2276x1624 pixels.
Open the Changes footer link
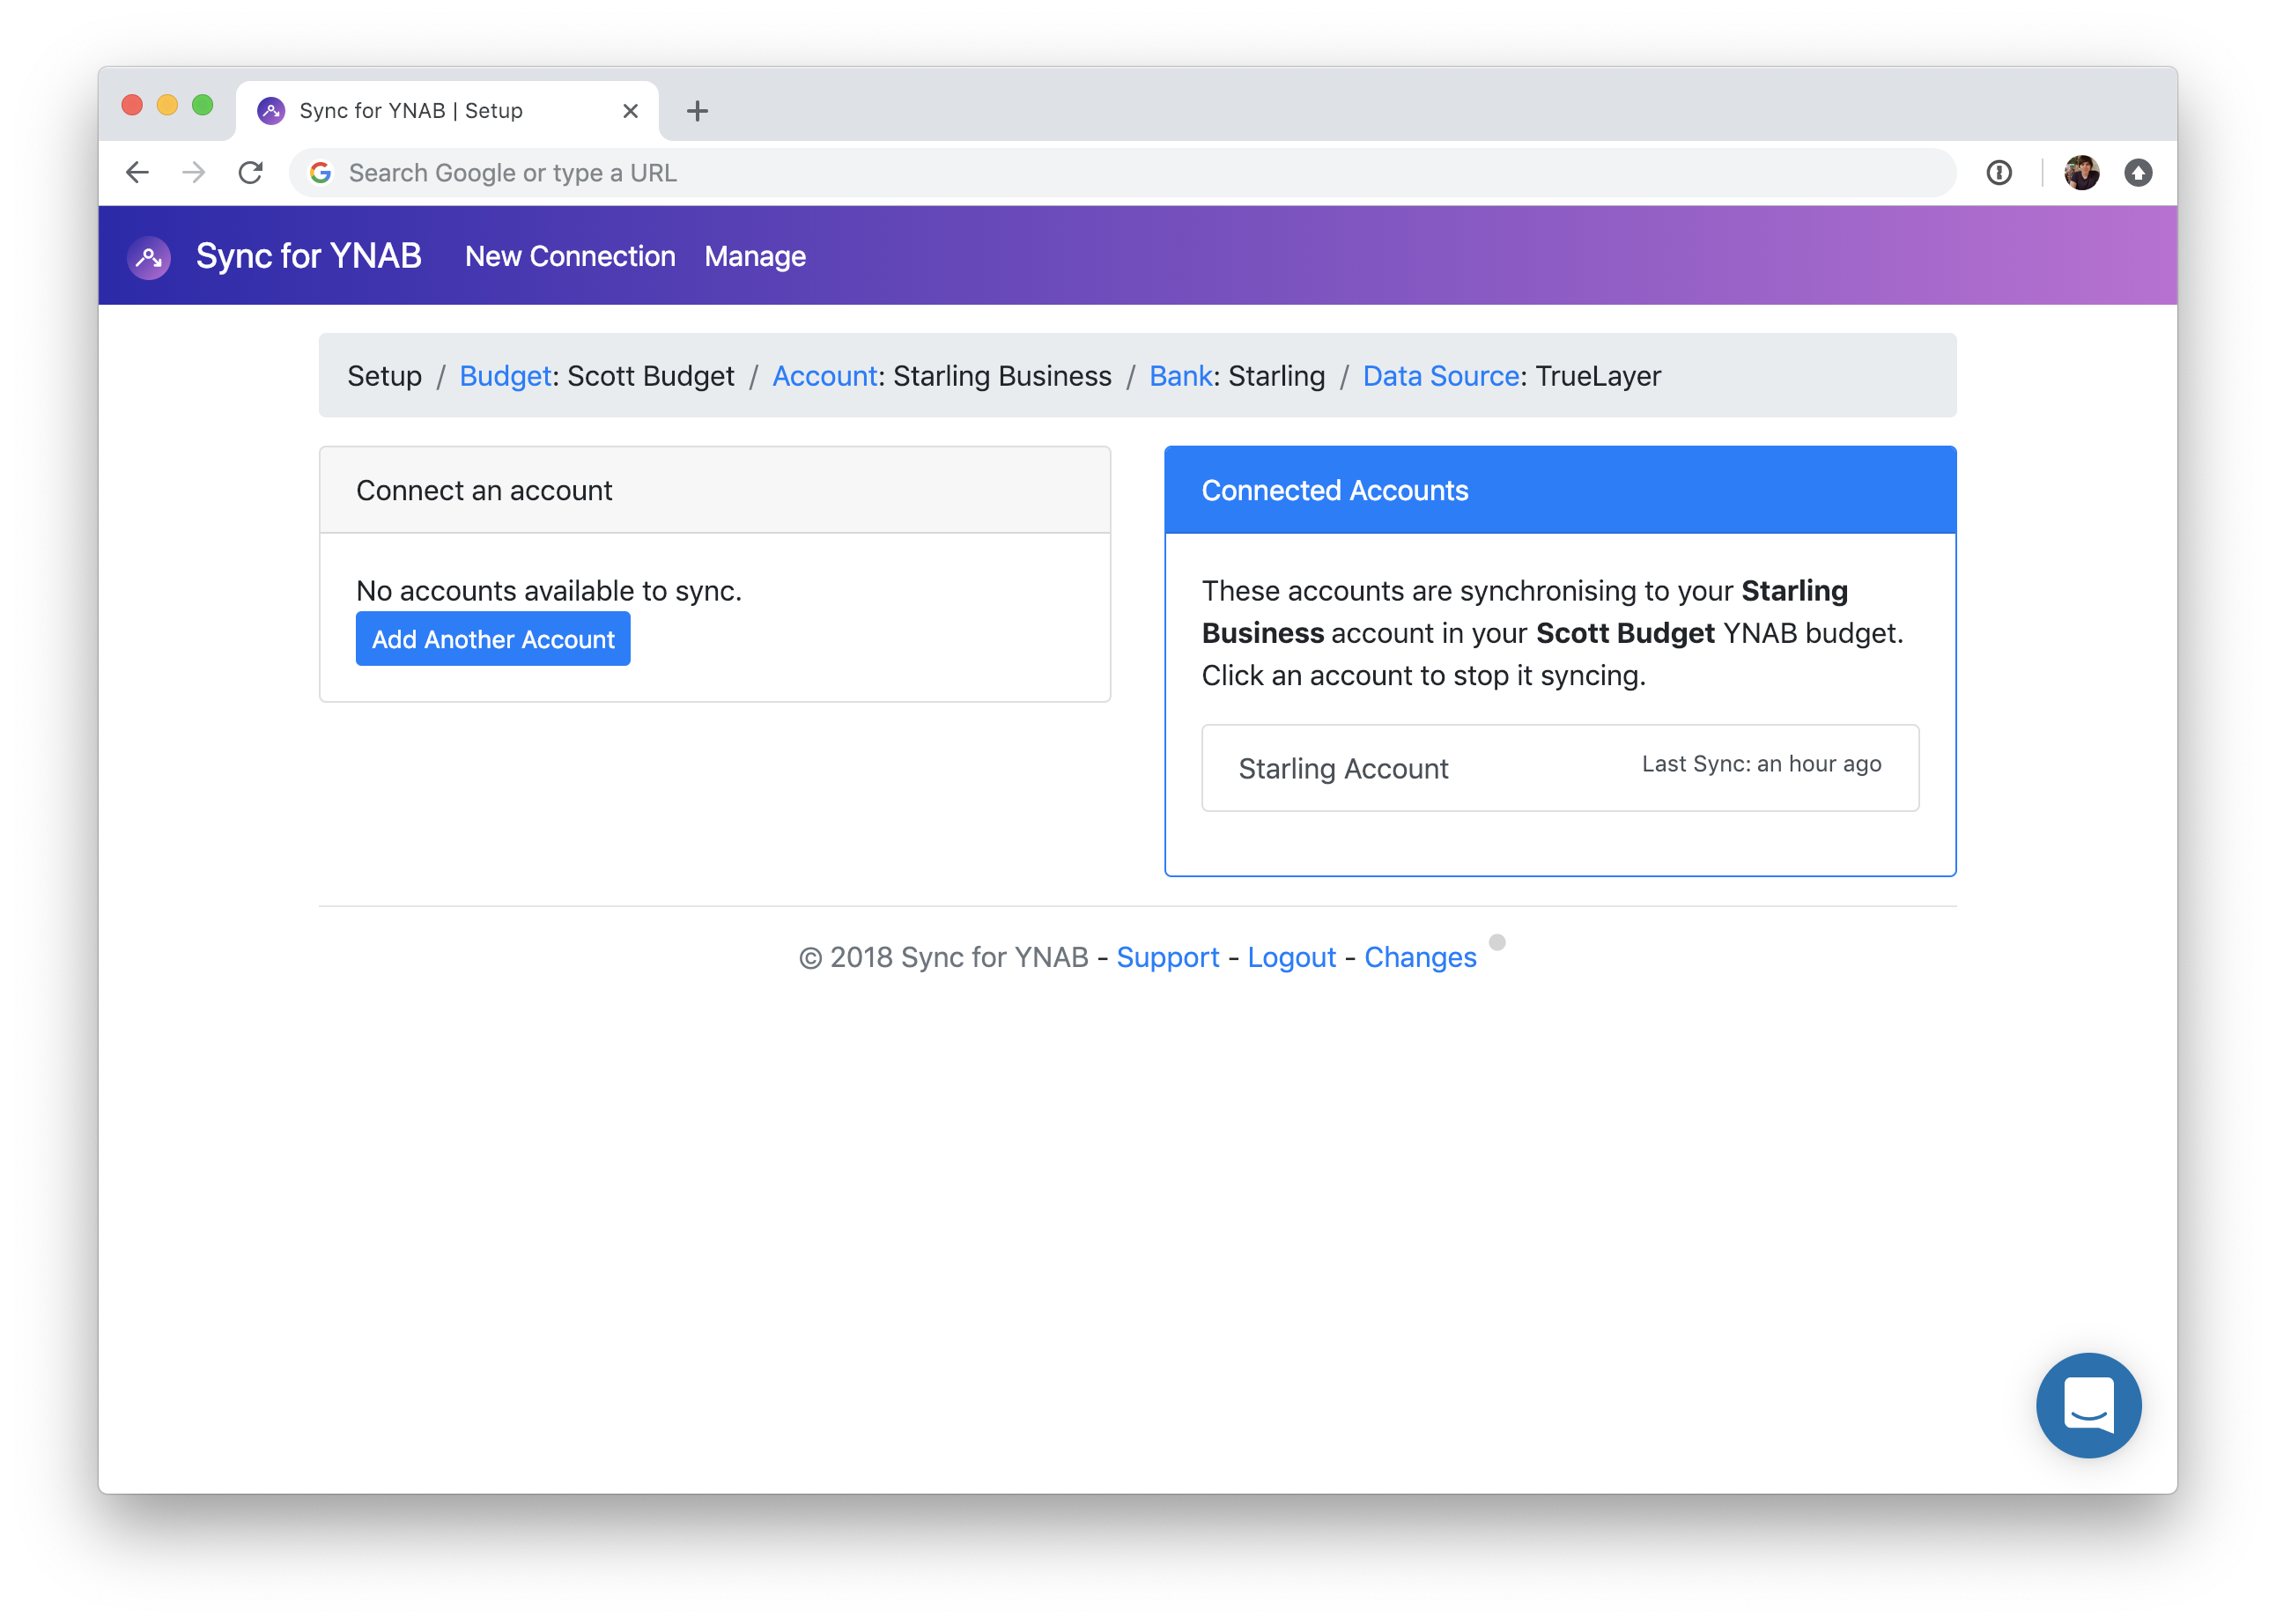pos(1419,957)
